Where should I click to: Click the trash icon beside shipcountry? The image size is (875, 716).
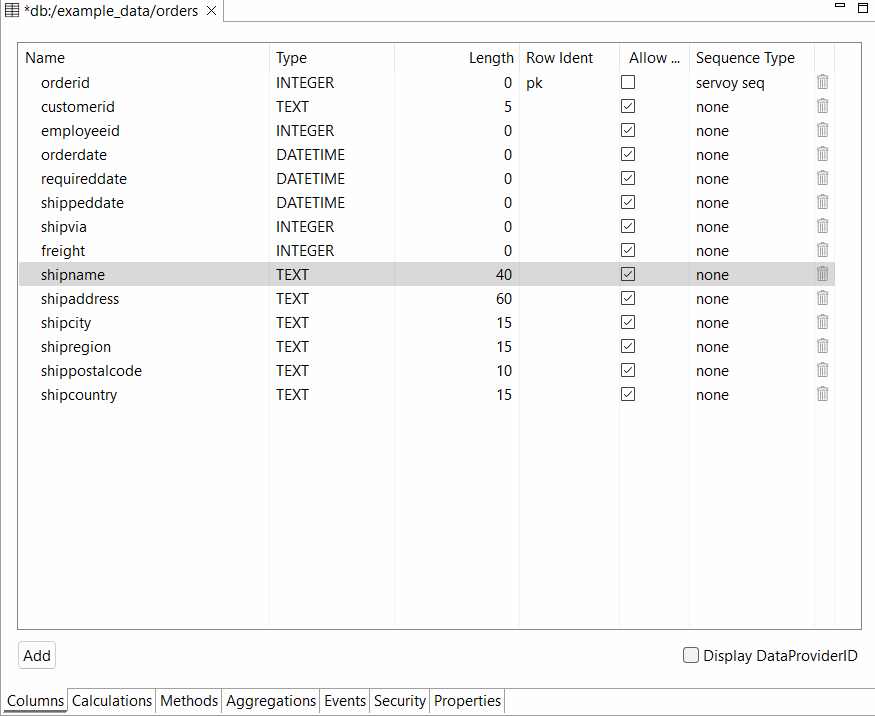coord(822,394)
